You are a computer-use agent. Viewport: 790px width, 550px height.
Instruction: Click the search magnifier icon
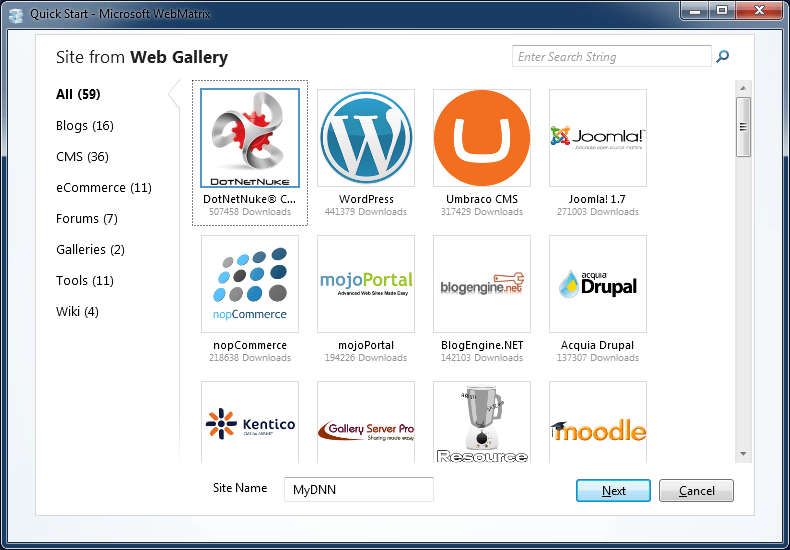722,56
